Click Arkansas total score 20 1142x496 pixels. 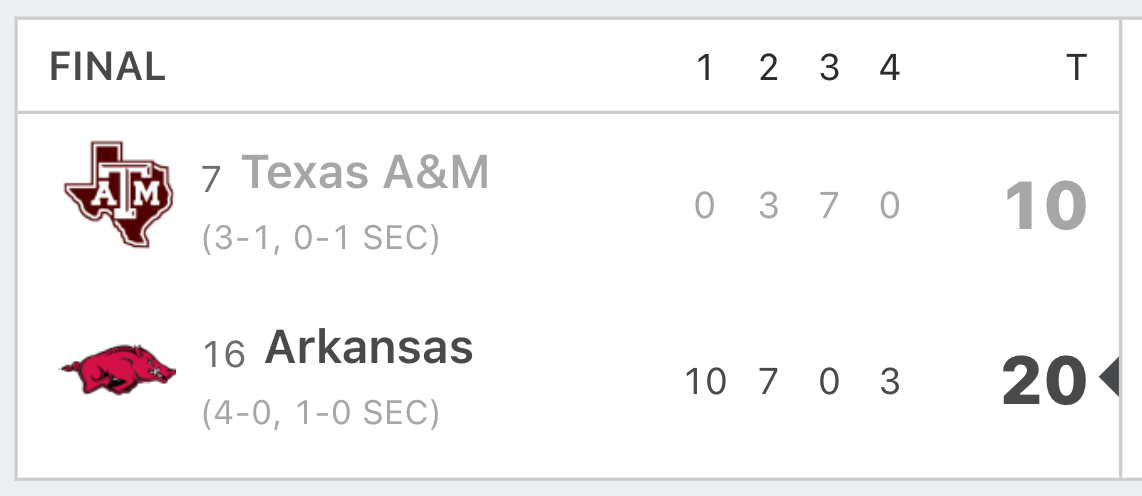[1044, 381]
